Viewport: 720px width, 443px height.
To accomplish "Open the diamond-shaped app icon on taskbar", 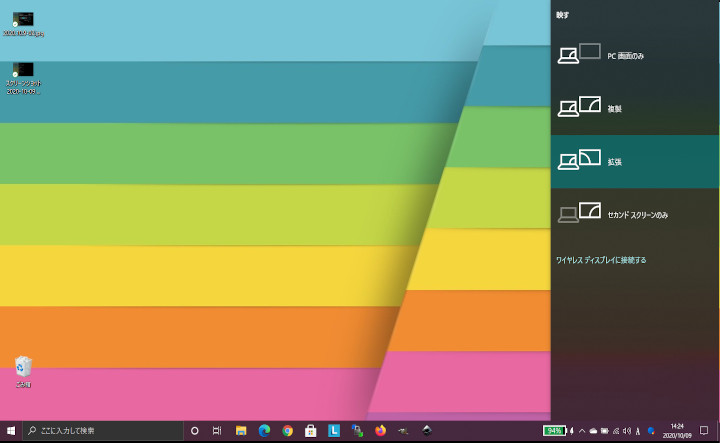I will click(427, 431).
